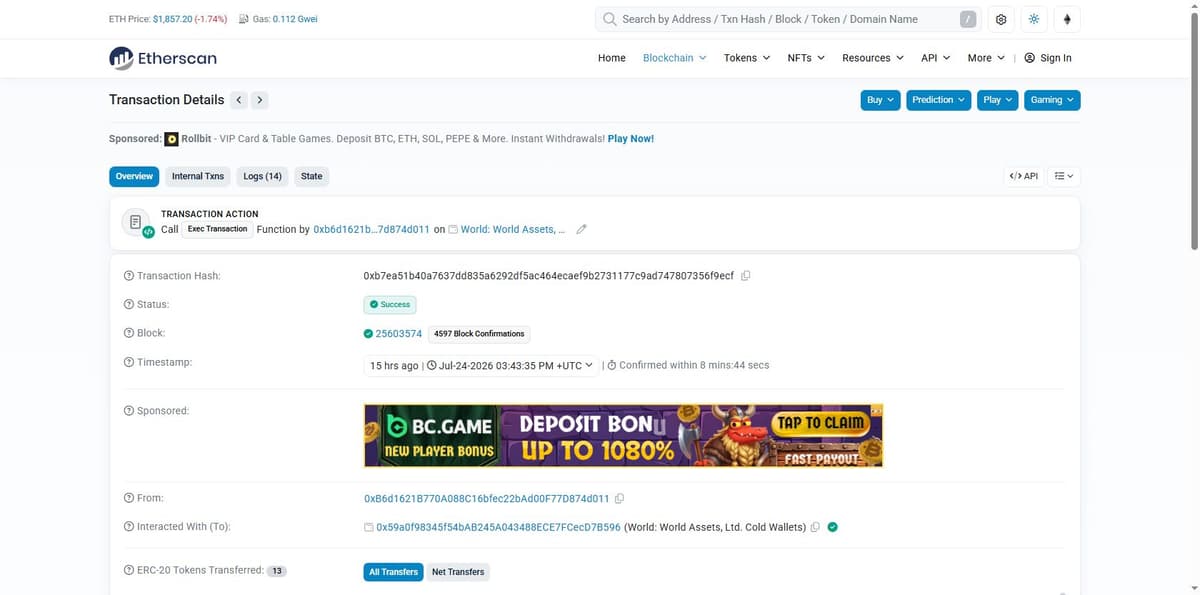Click the transaction action document icon
The width and height of the screenshot is (1200, 595).
tap(136, 223)
